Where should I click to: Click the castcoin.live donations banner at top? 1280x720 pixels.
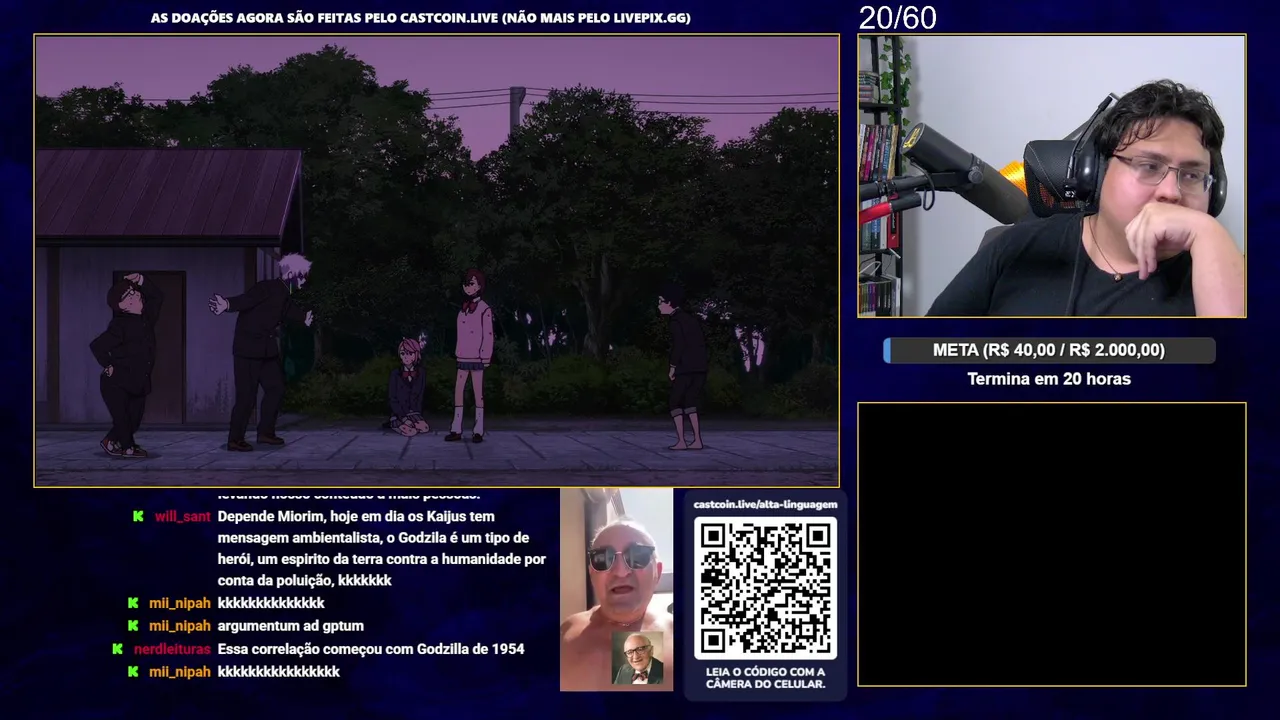click(421, 18)
